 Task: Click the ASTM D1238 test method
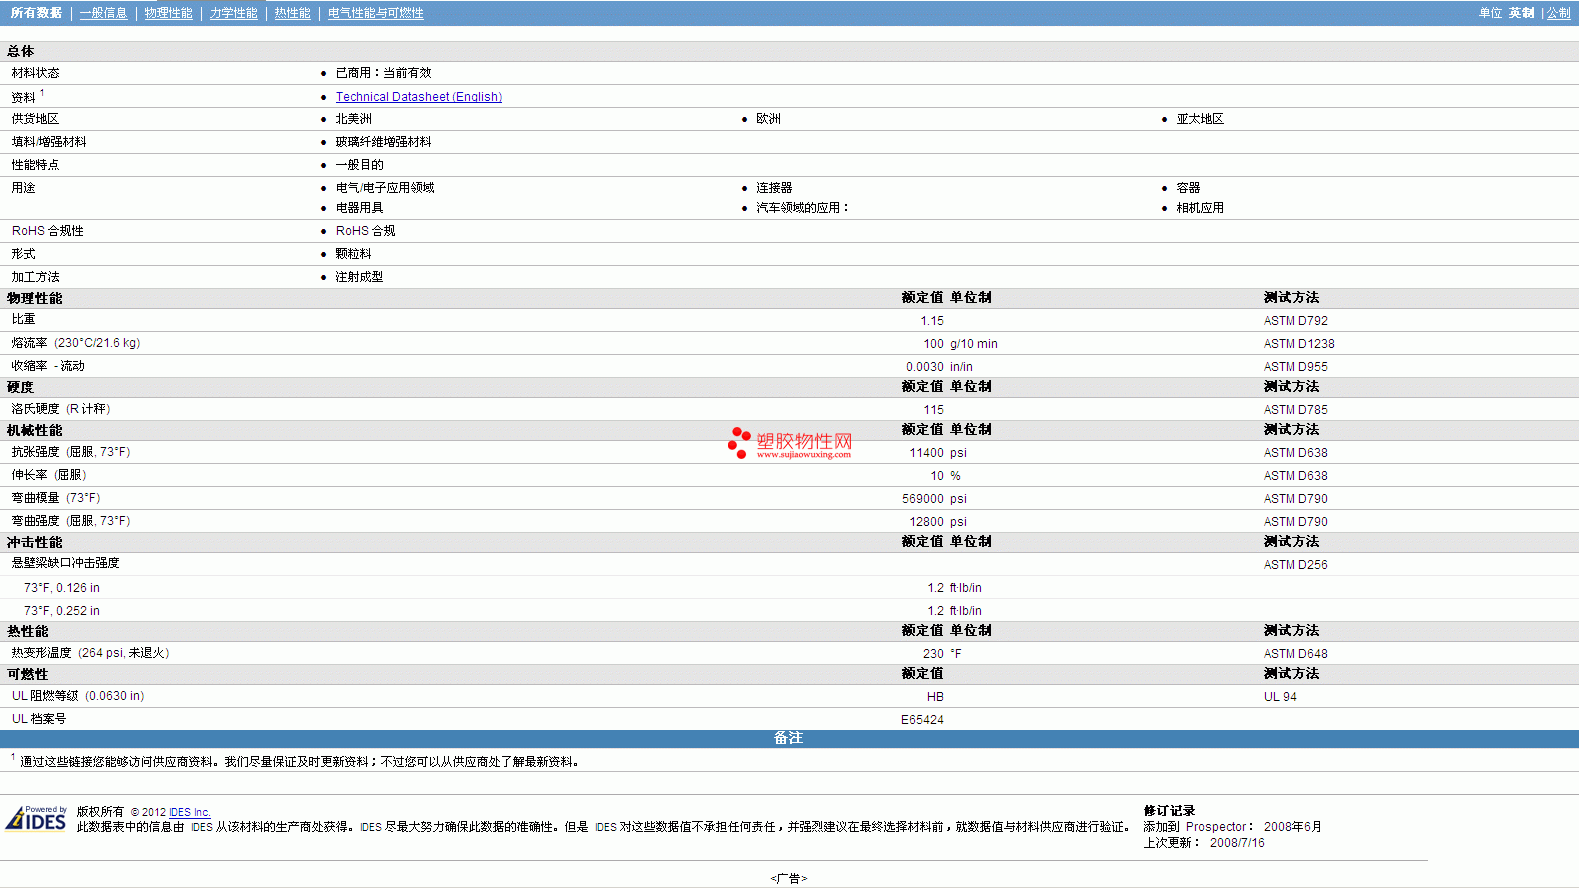1299,344
